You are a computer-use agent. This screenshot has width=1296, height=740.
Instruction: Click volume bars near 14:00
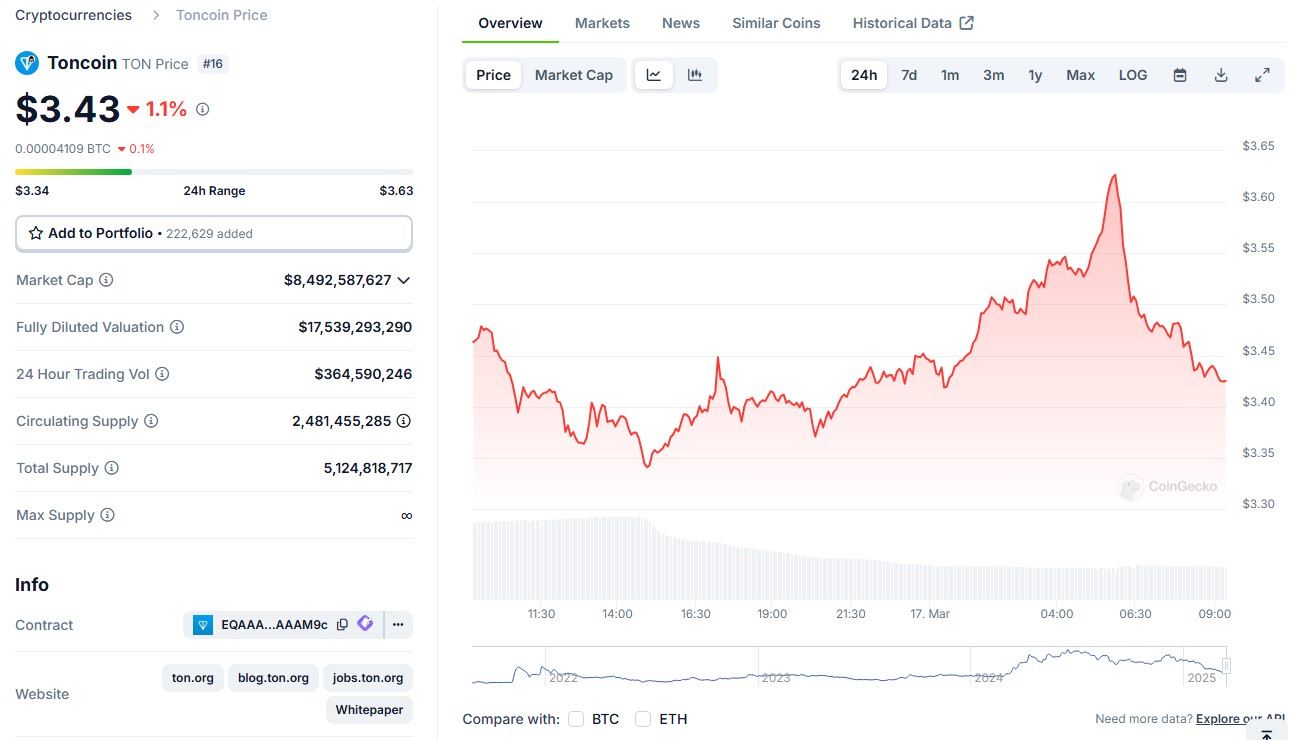(x=618, y=557)
